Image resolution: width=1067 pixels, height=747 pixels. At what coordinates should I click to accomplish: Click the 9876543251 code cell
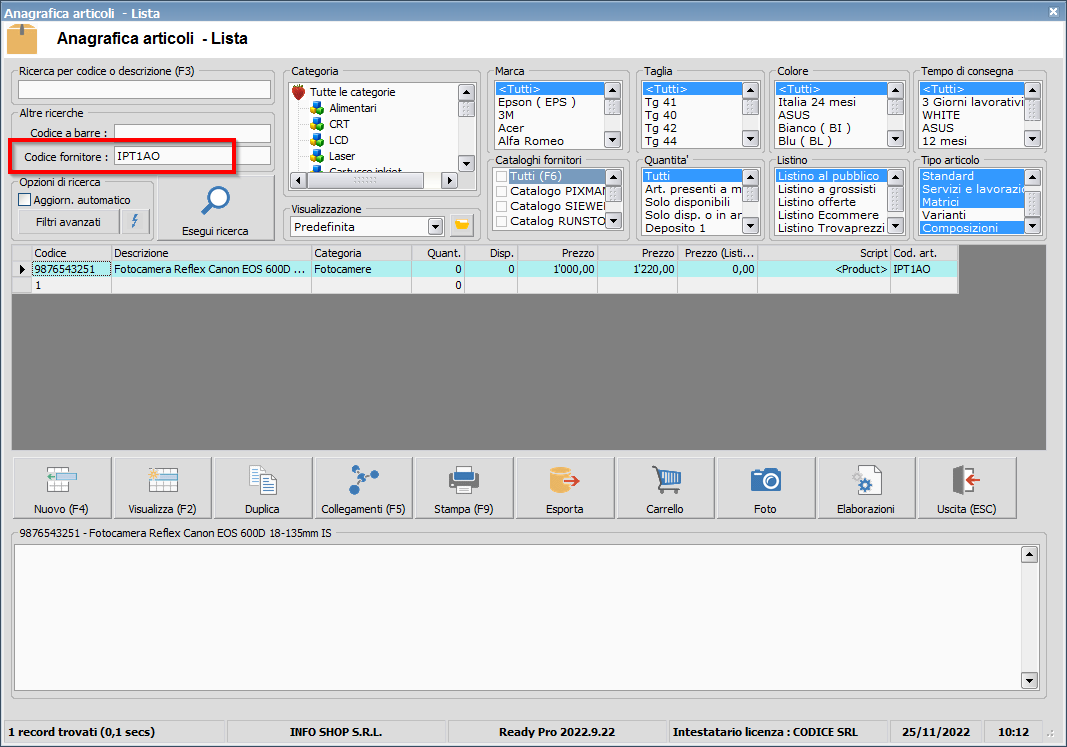[x=71, y=269]
